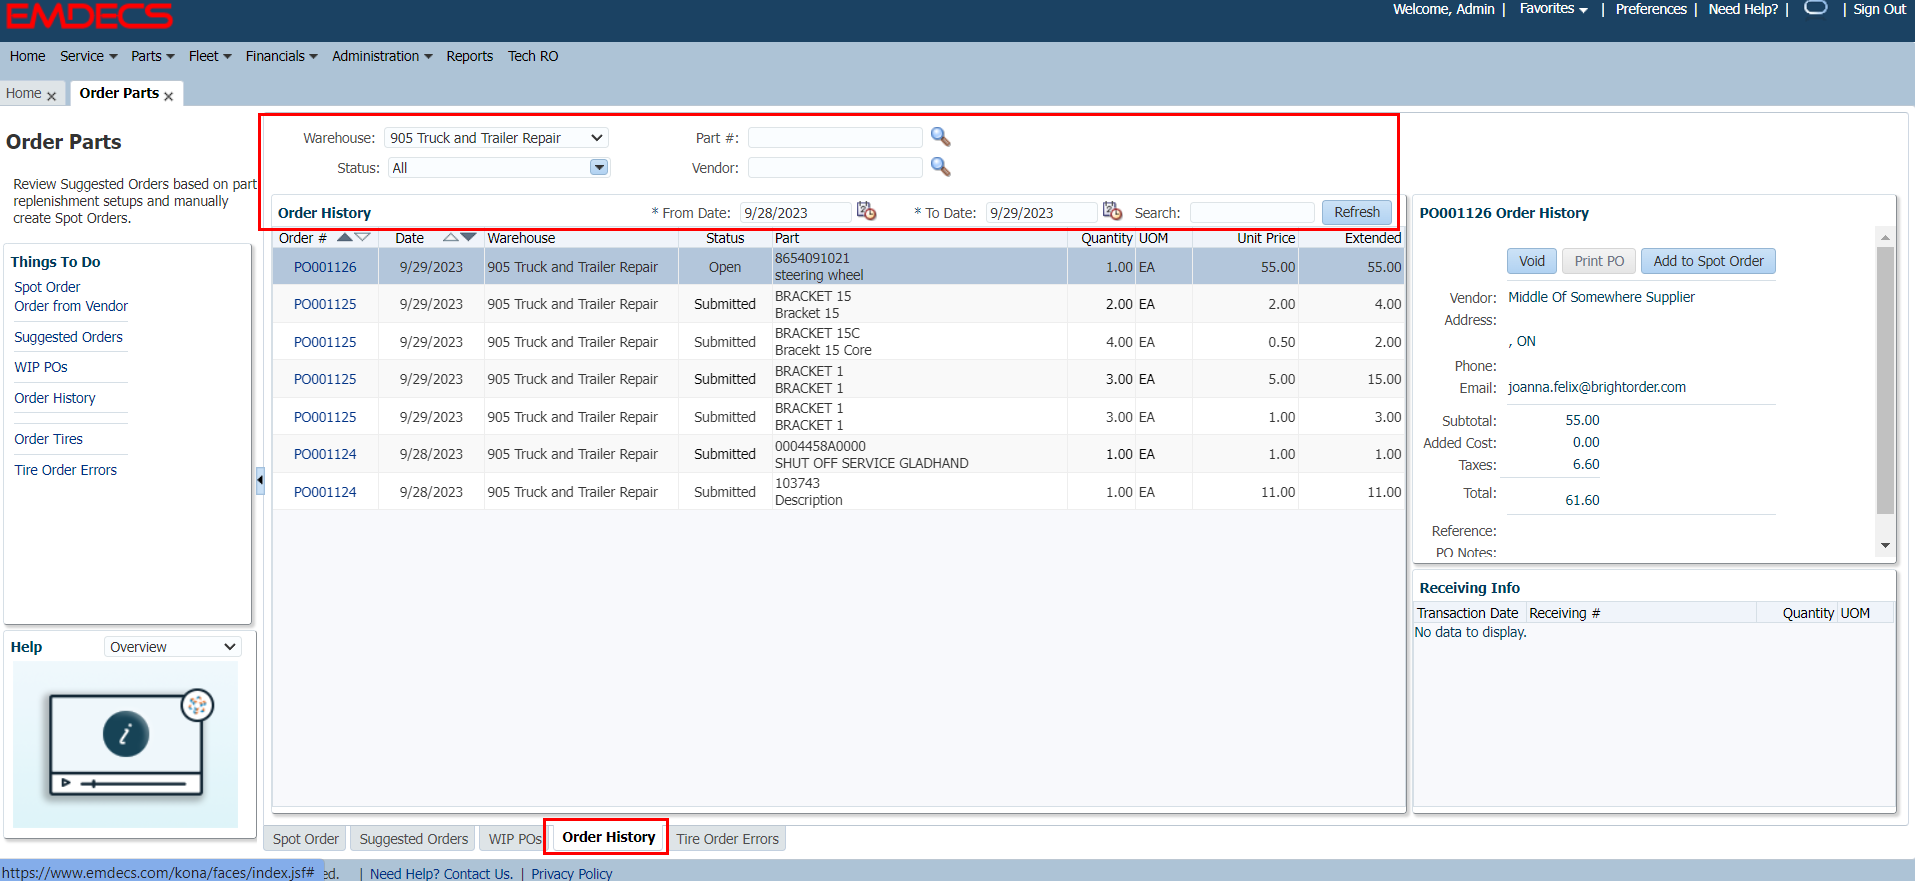
Task: Click Add to Spot Order button
Action: click(1708, 261)
